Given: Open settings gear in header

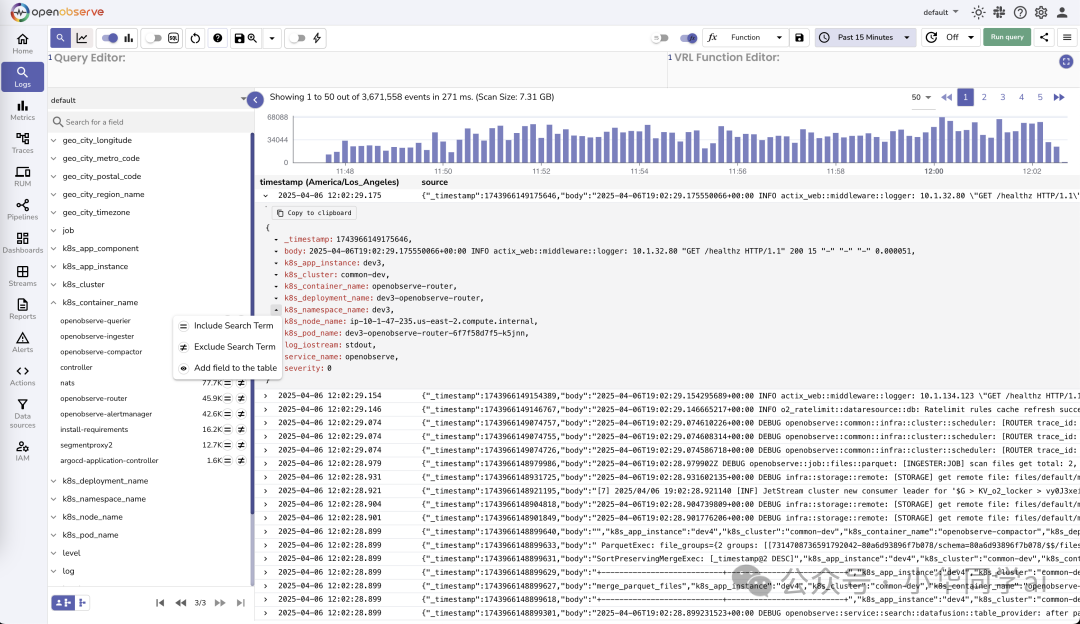Looking at the screenshot, I should coord(1041,12).
